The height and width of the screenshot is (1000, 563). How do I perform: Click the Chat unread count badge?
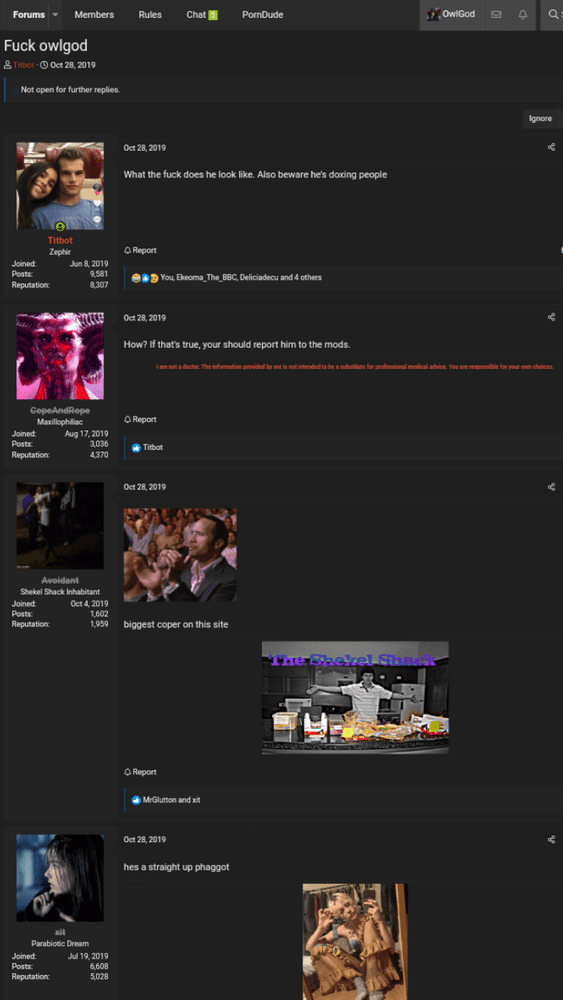(213, 15)
